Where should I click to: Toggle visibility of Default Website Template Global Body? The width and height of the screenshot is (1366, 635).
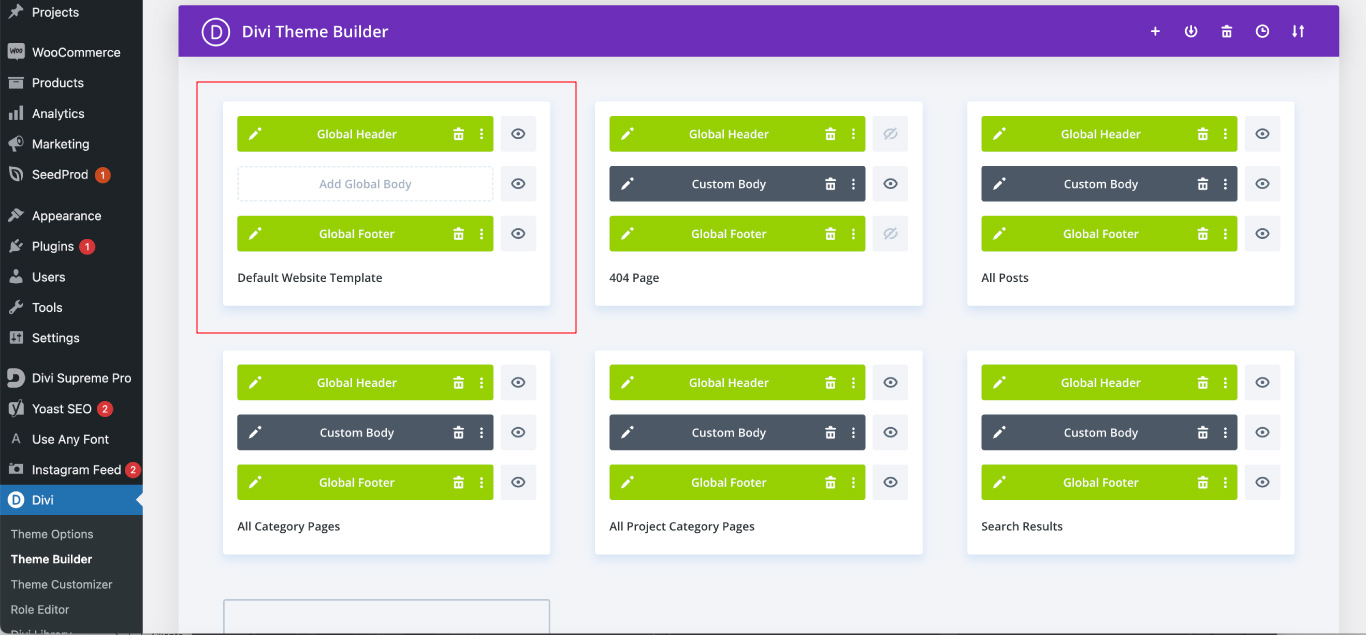(518, 184)
